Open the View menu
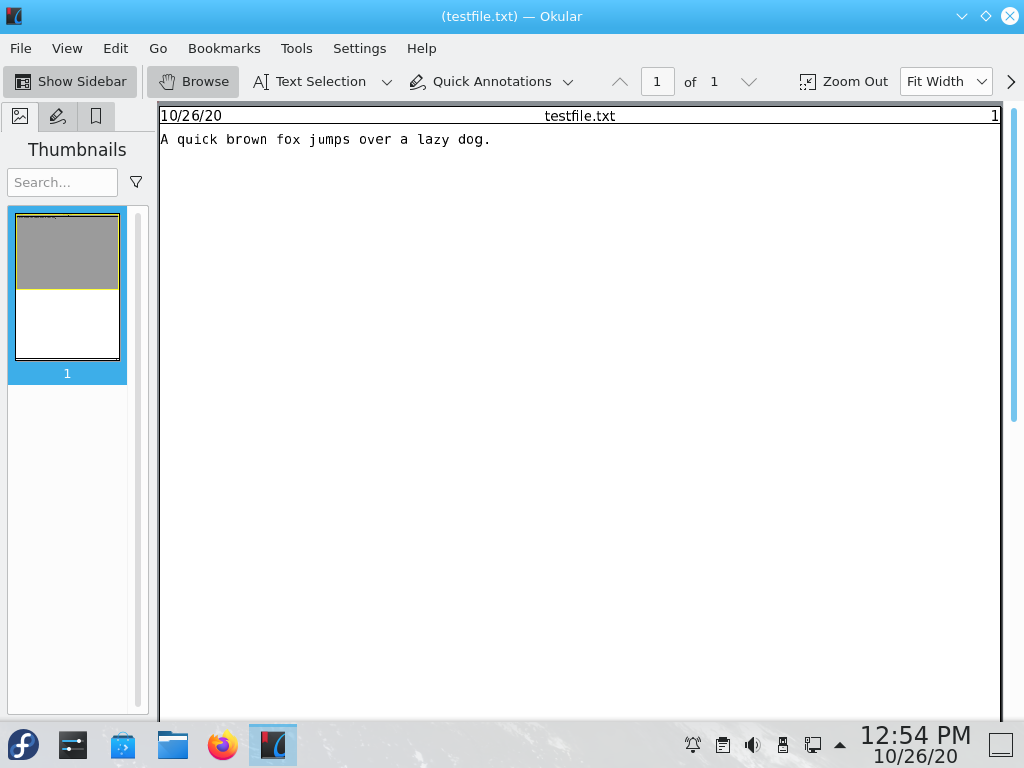Image resolution: width=1024 pixels, height=768 pixels. click(67, 48)
